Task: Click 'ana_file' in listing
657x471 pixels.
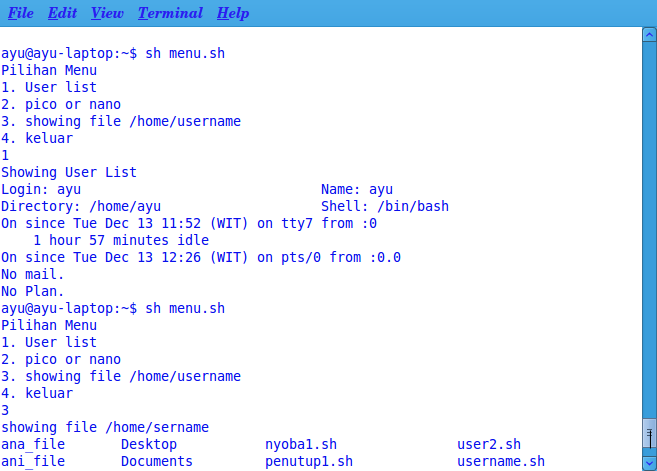Action: tap(33, 444)
